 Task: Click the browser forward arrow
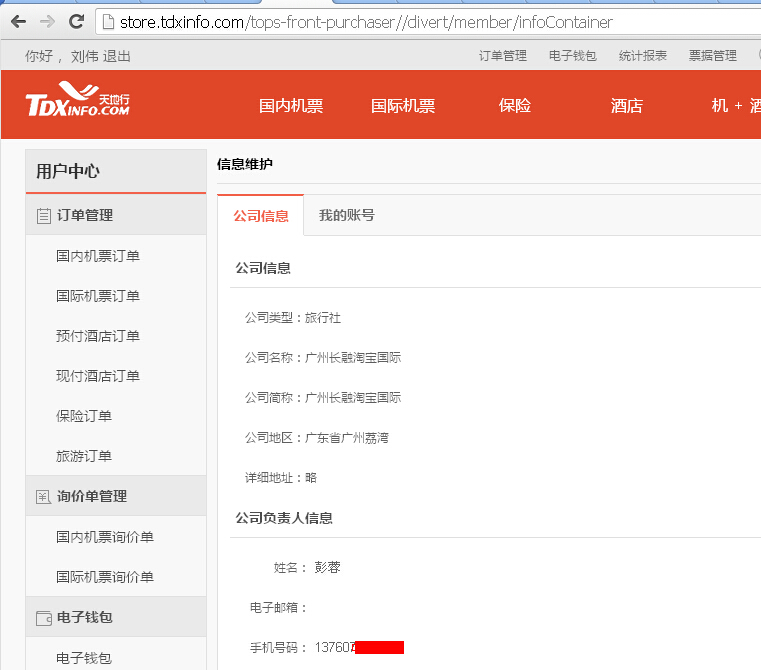coord(47,22)
